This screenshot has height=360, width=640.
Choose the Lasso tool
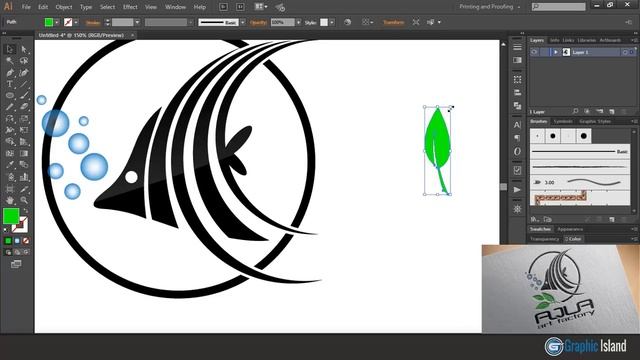click(x=24, y=61)
